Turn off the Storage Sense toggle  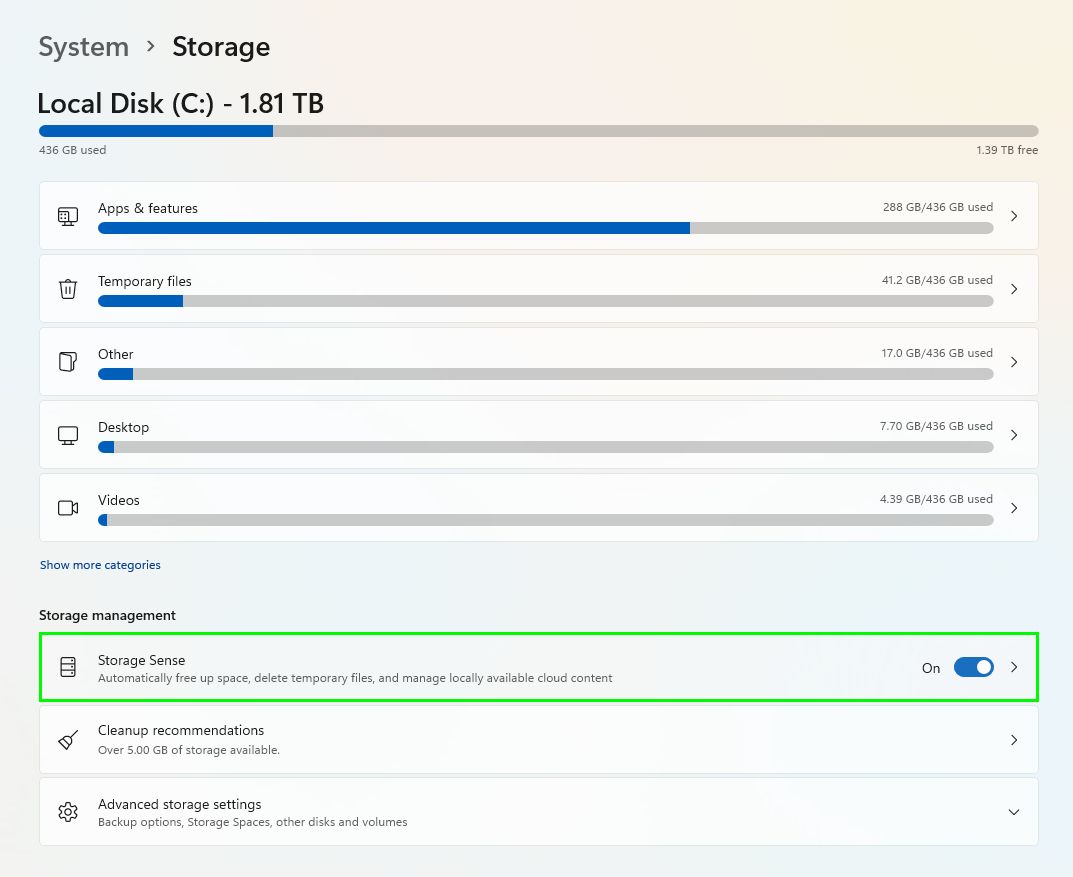tap(972, 667)
